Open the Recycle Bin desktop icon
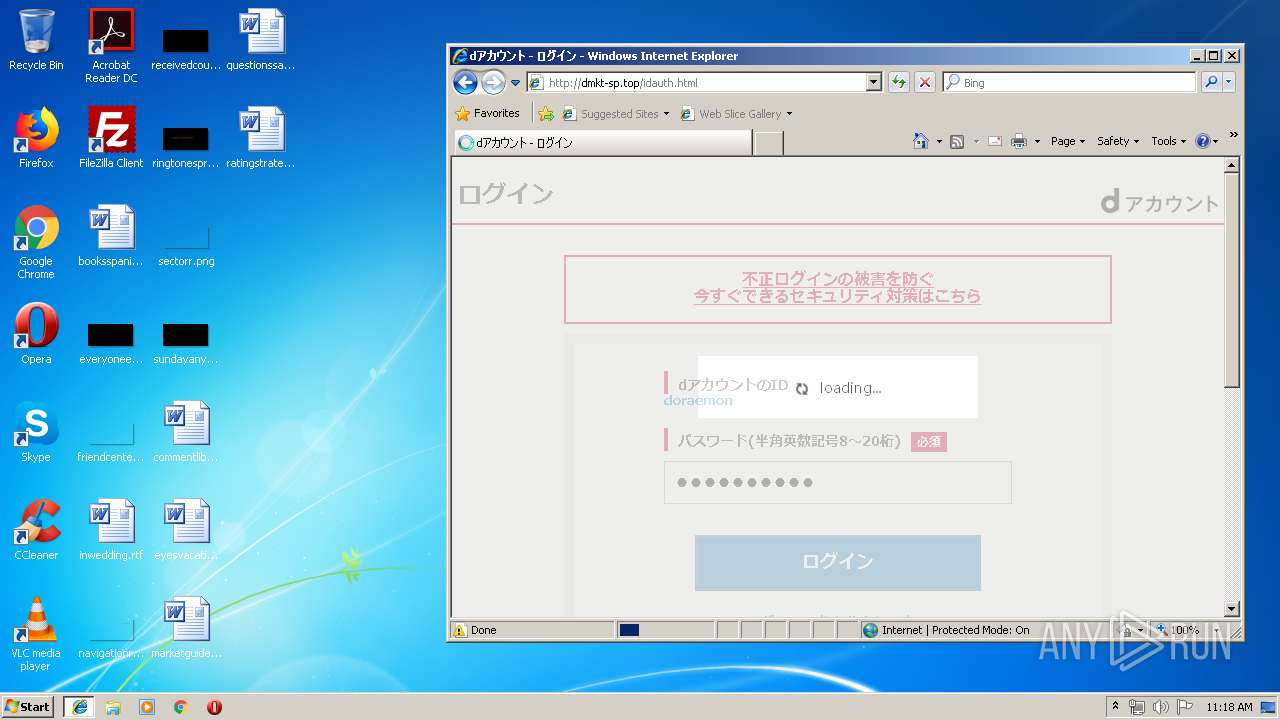Image resolution: width=1280 pixels, height=720 pixels. pos(36,41)
